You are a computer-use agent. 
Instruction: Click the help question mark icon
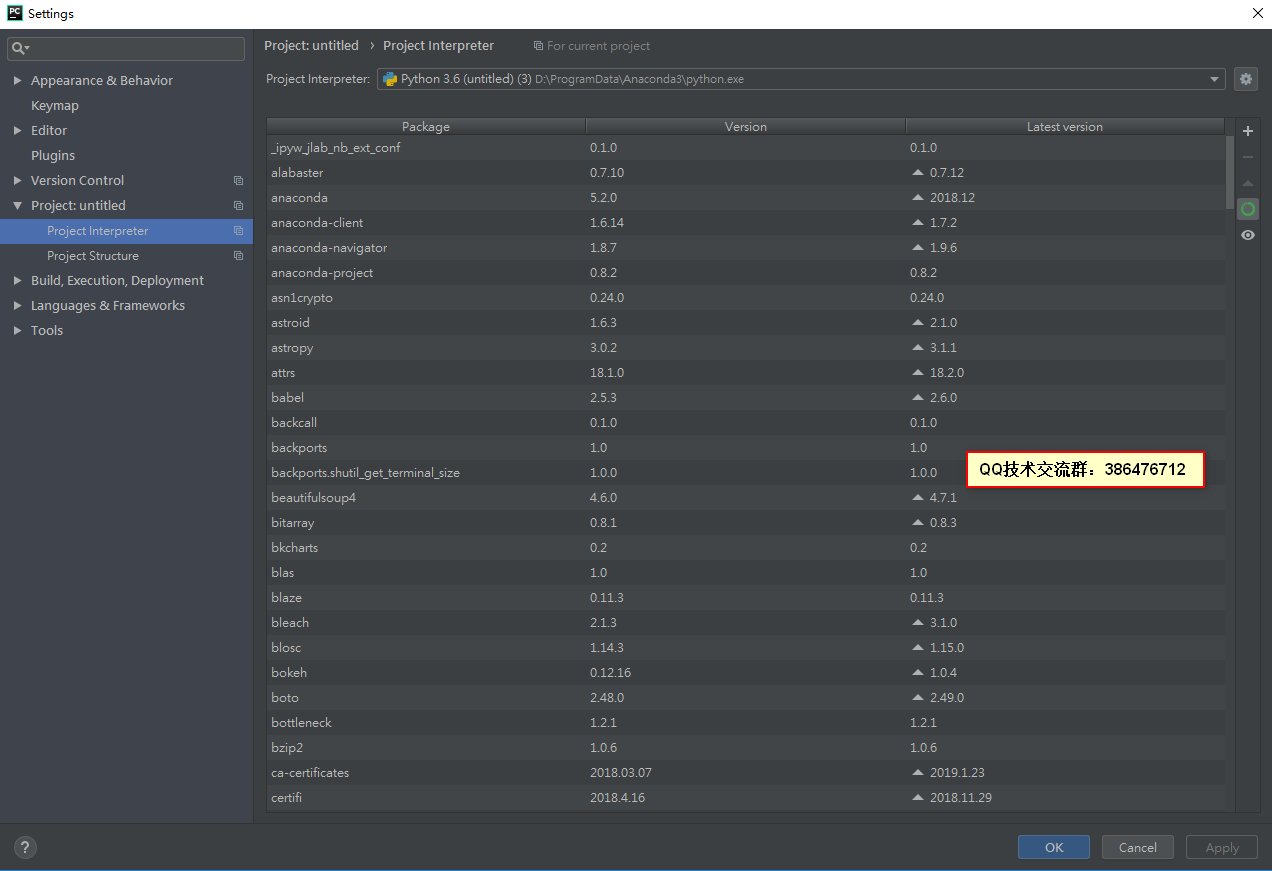coord(26,847)
